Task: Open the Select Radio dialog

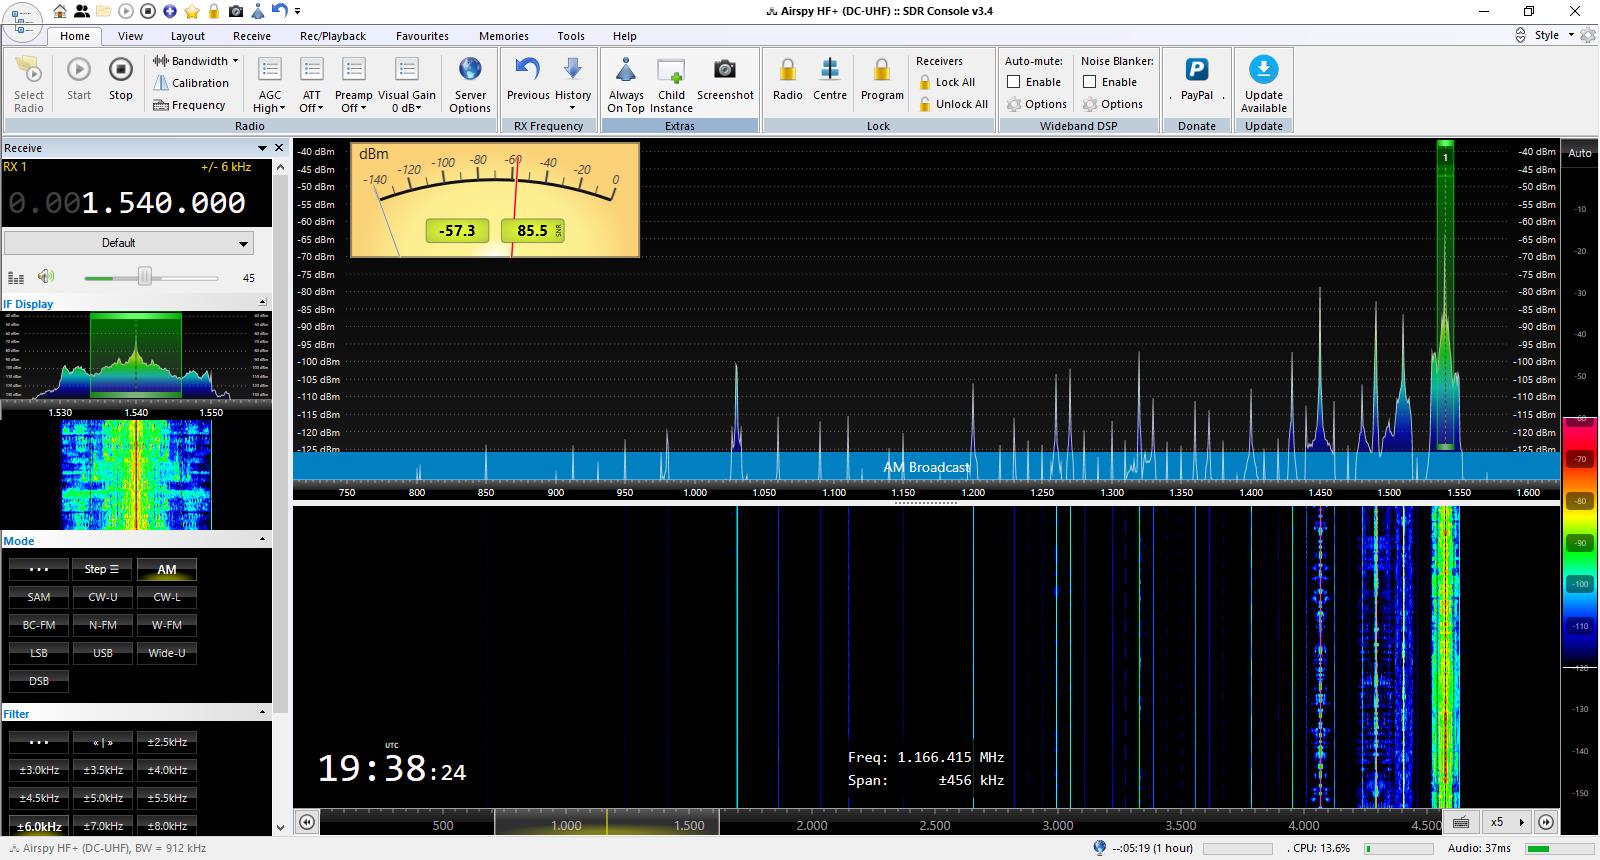Action: [29, 83]
